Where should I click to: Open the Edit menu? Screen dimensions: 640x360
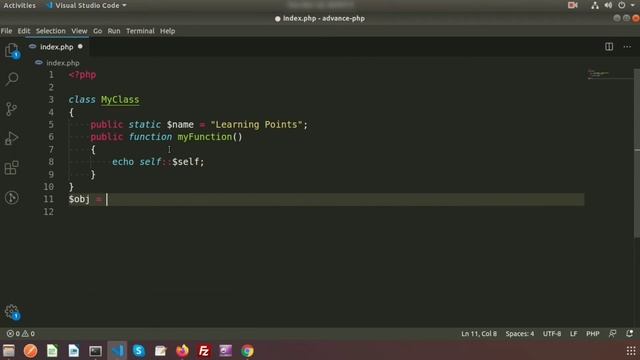coord(24,31)
